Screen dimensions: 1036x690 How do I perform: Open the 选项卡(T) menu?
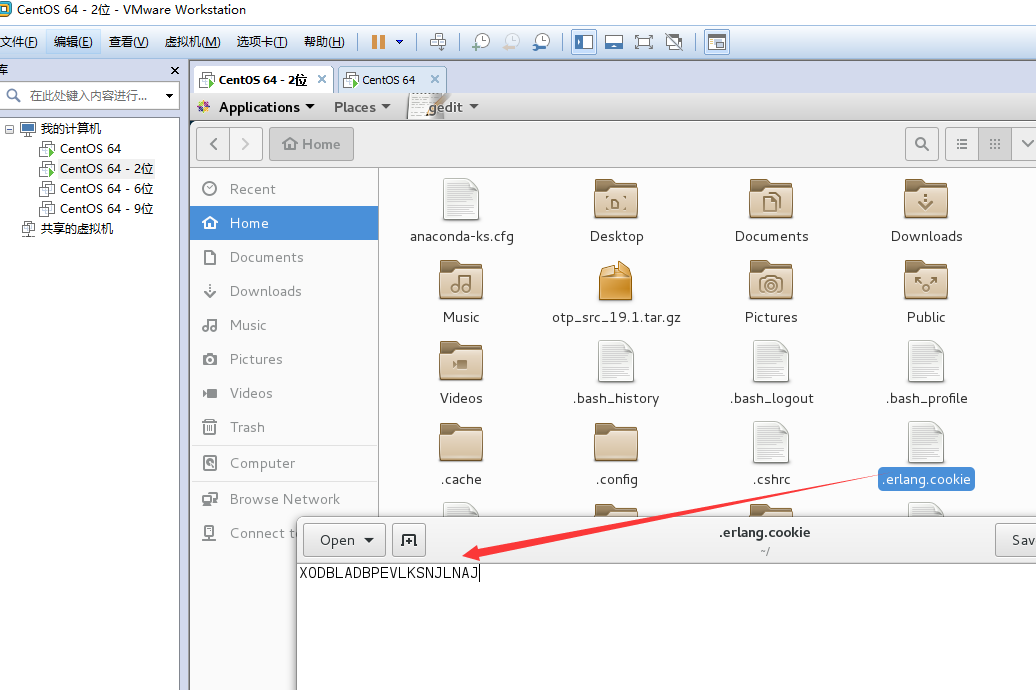pos(262,42)
